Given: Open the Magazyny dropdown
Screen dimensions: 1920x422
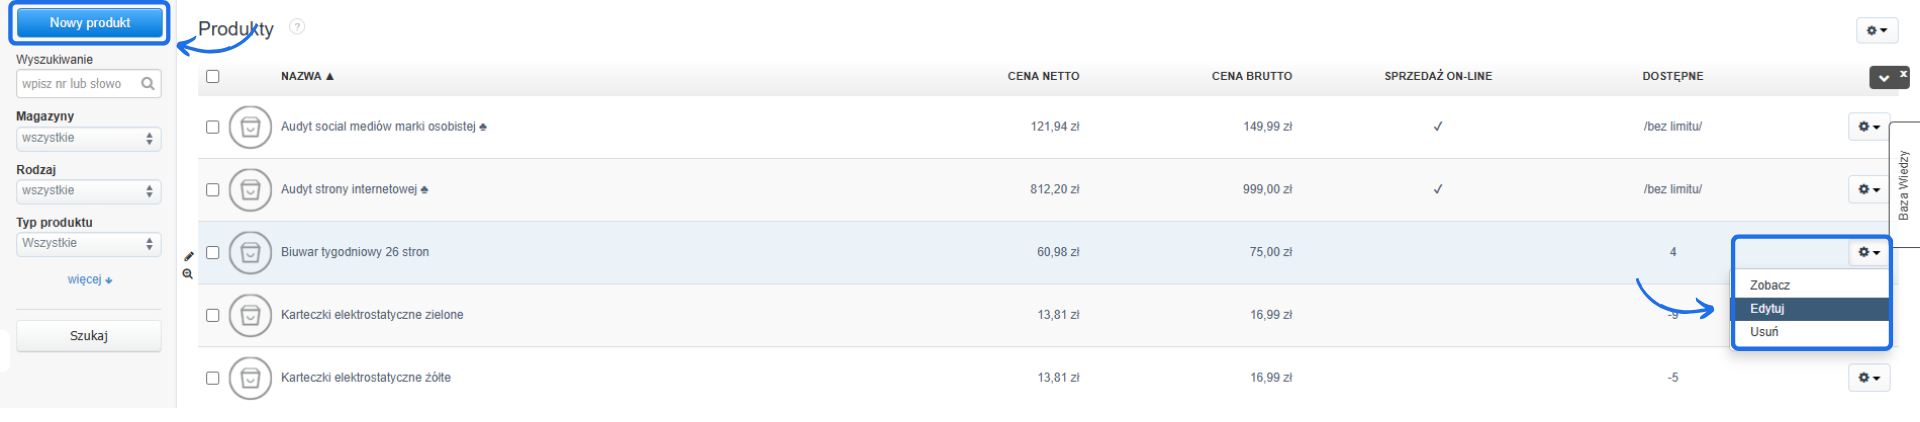Looking at the screenshot, I should pyautogui.click(x=88, y=139).
